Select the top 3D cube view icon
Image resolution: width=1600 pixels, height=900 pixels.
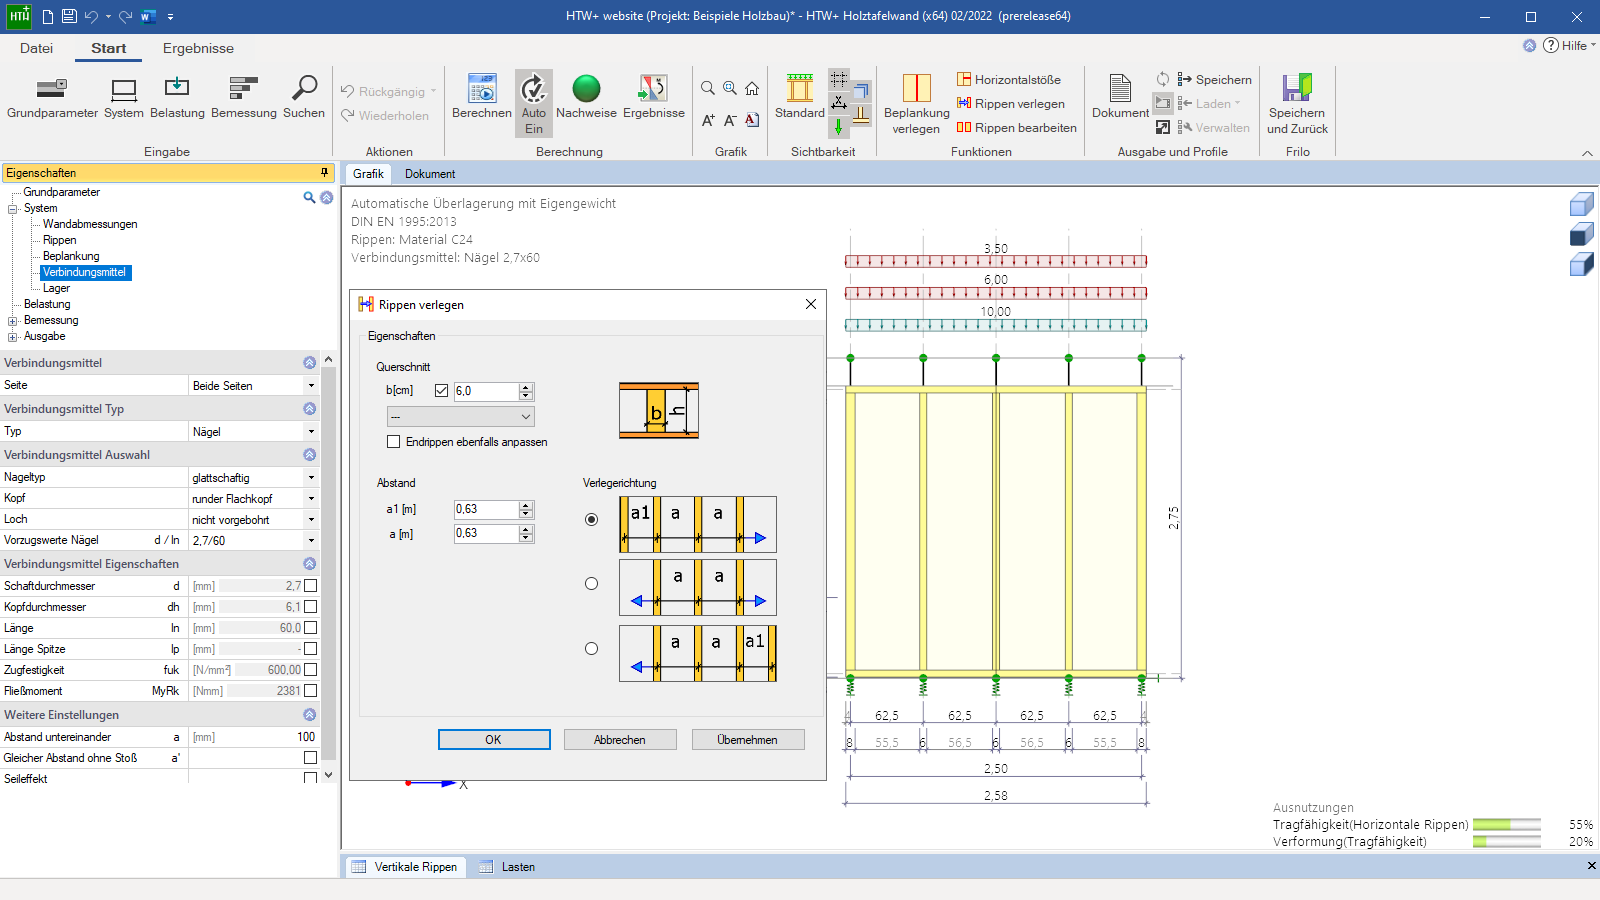(x=1581, y=205)
